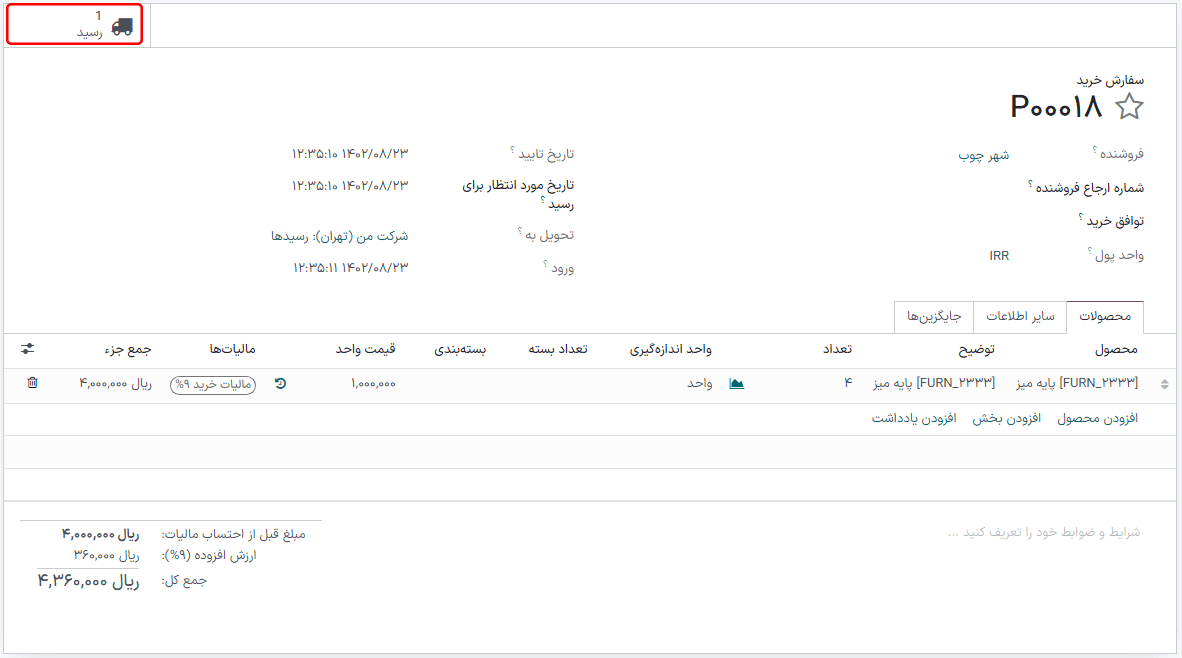The image size is (1182, 658).
Task: Click the بسته‌بندی column header
Action: (460, 349)
